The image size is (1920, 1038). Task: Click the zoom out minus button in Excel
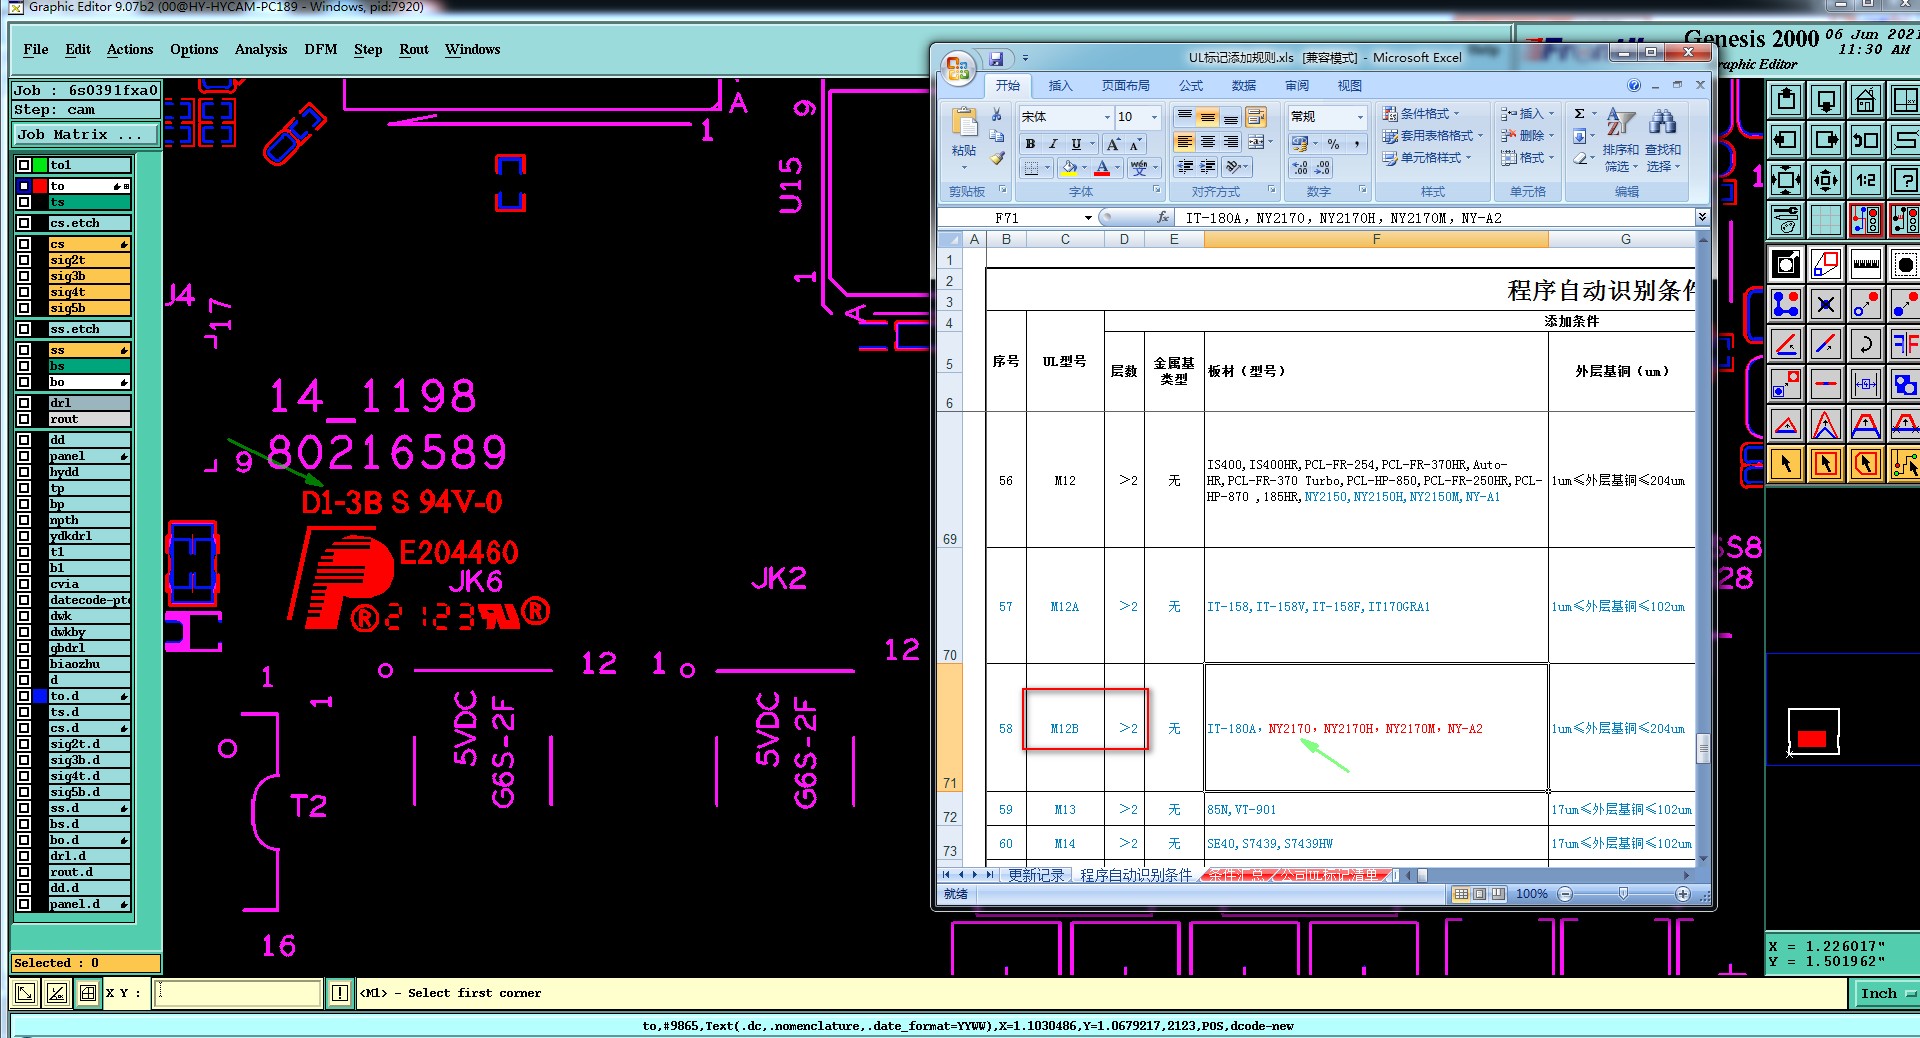[x=1565, y=894]
